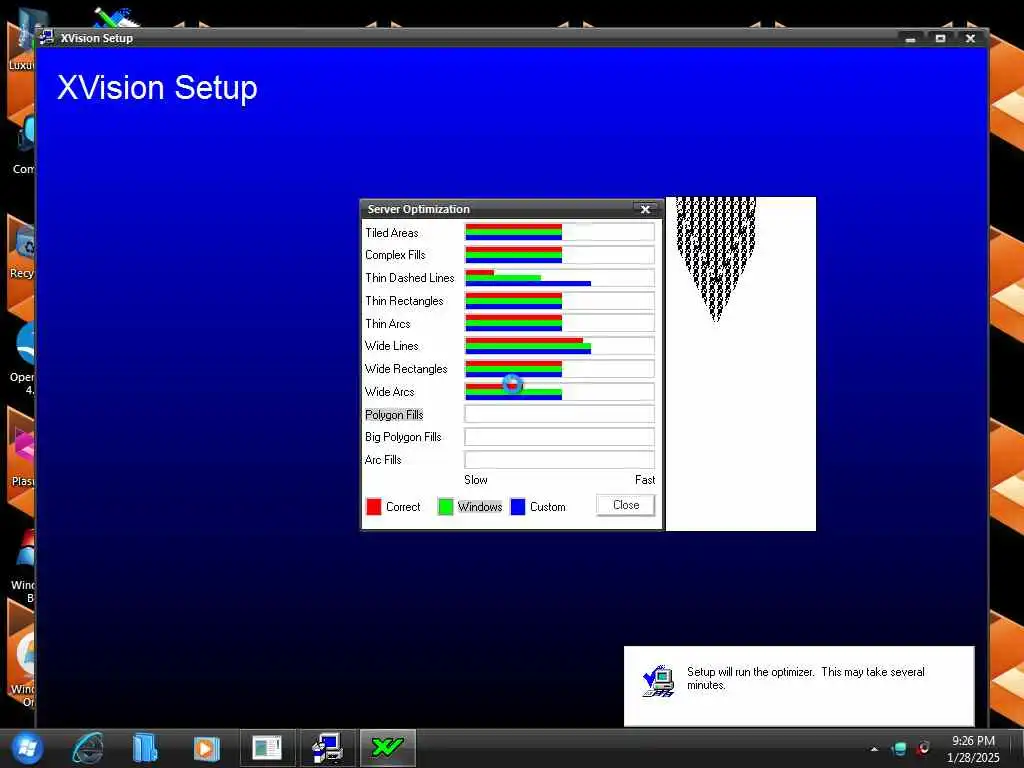
Task: Click the setup installer taskbar icon
Action: 328,748
